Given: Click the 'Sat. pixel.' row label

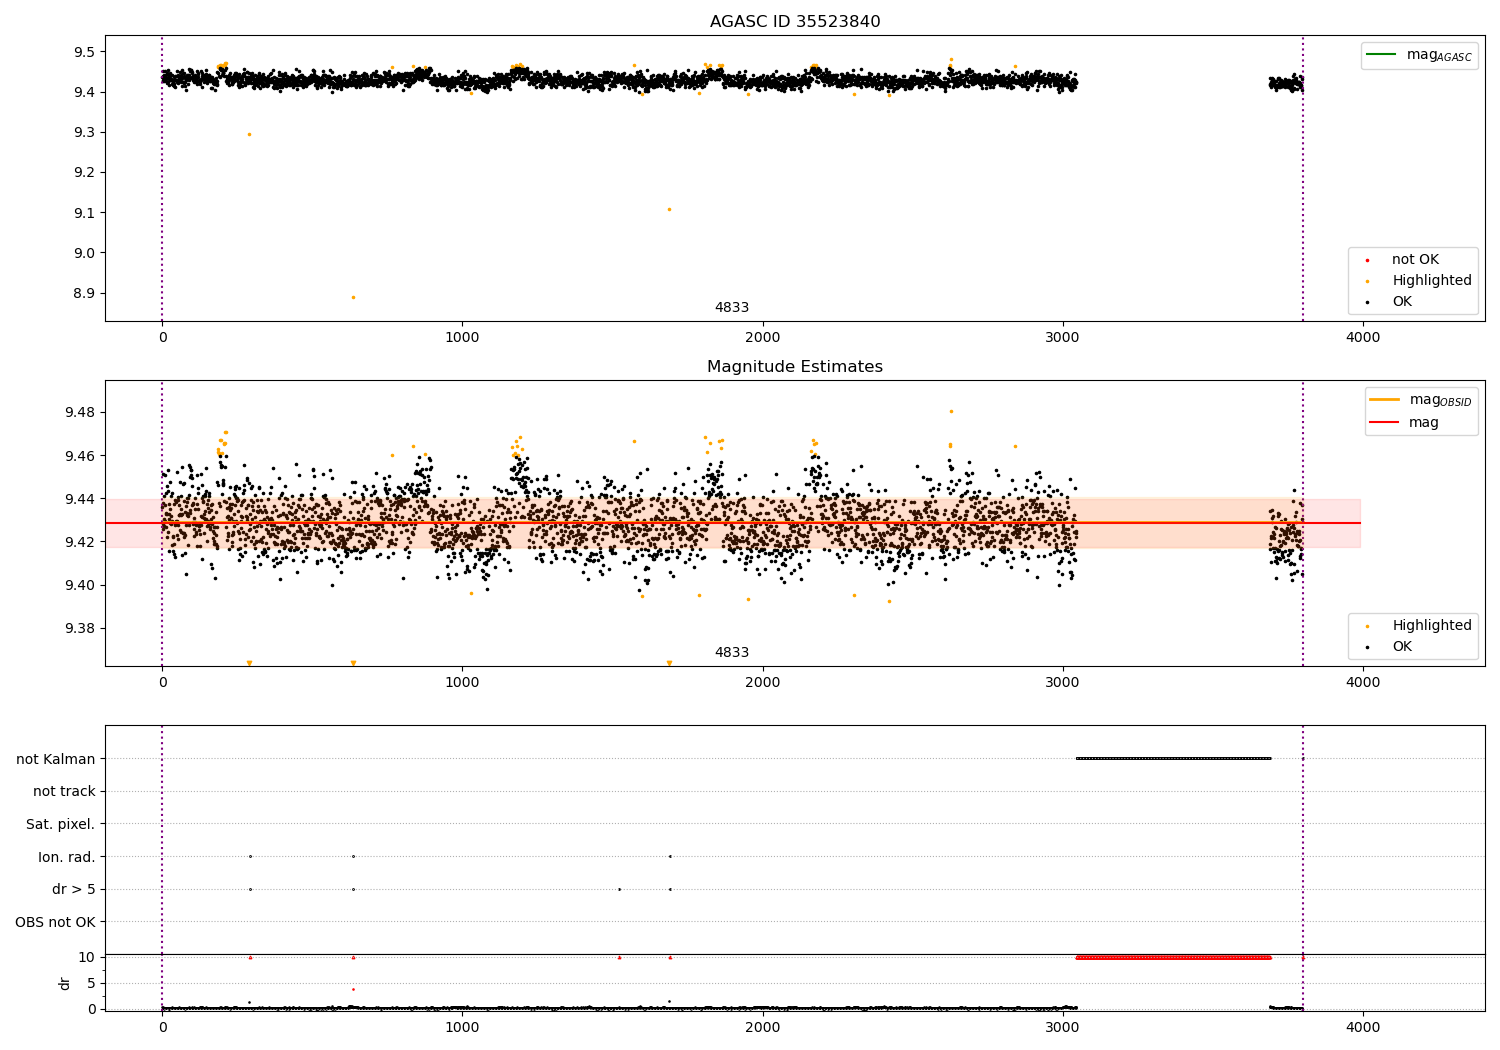Looking at the screenshot, I should (61, 825).
